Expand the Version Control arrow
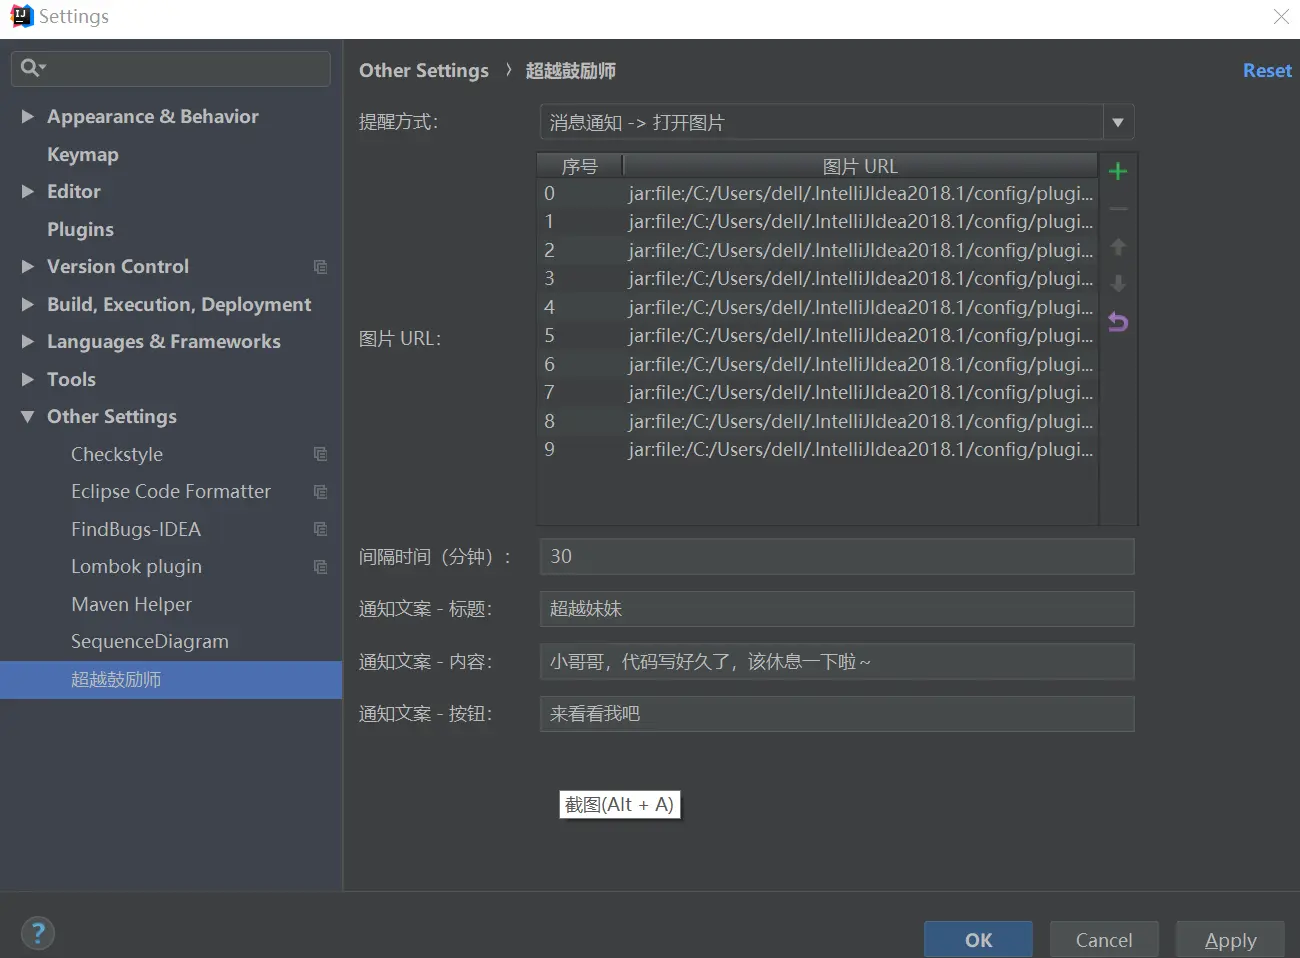1300x958 pixels. coord(28,267)
